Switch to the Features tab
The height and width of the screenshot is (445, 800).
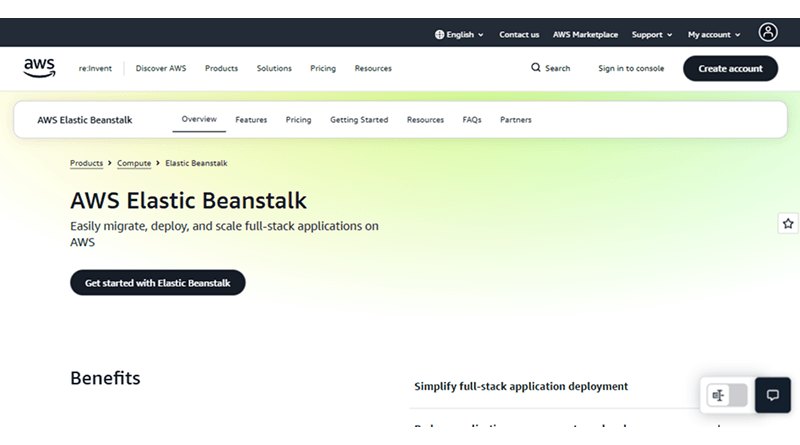coord(251,120)
